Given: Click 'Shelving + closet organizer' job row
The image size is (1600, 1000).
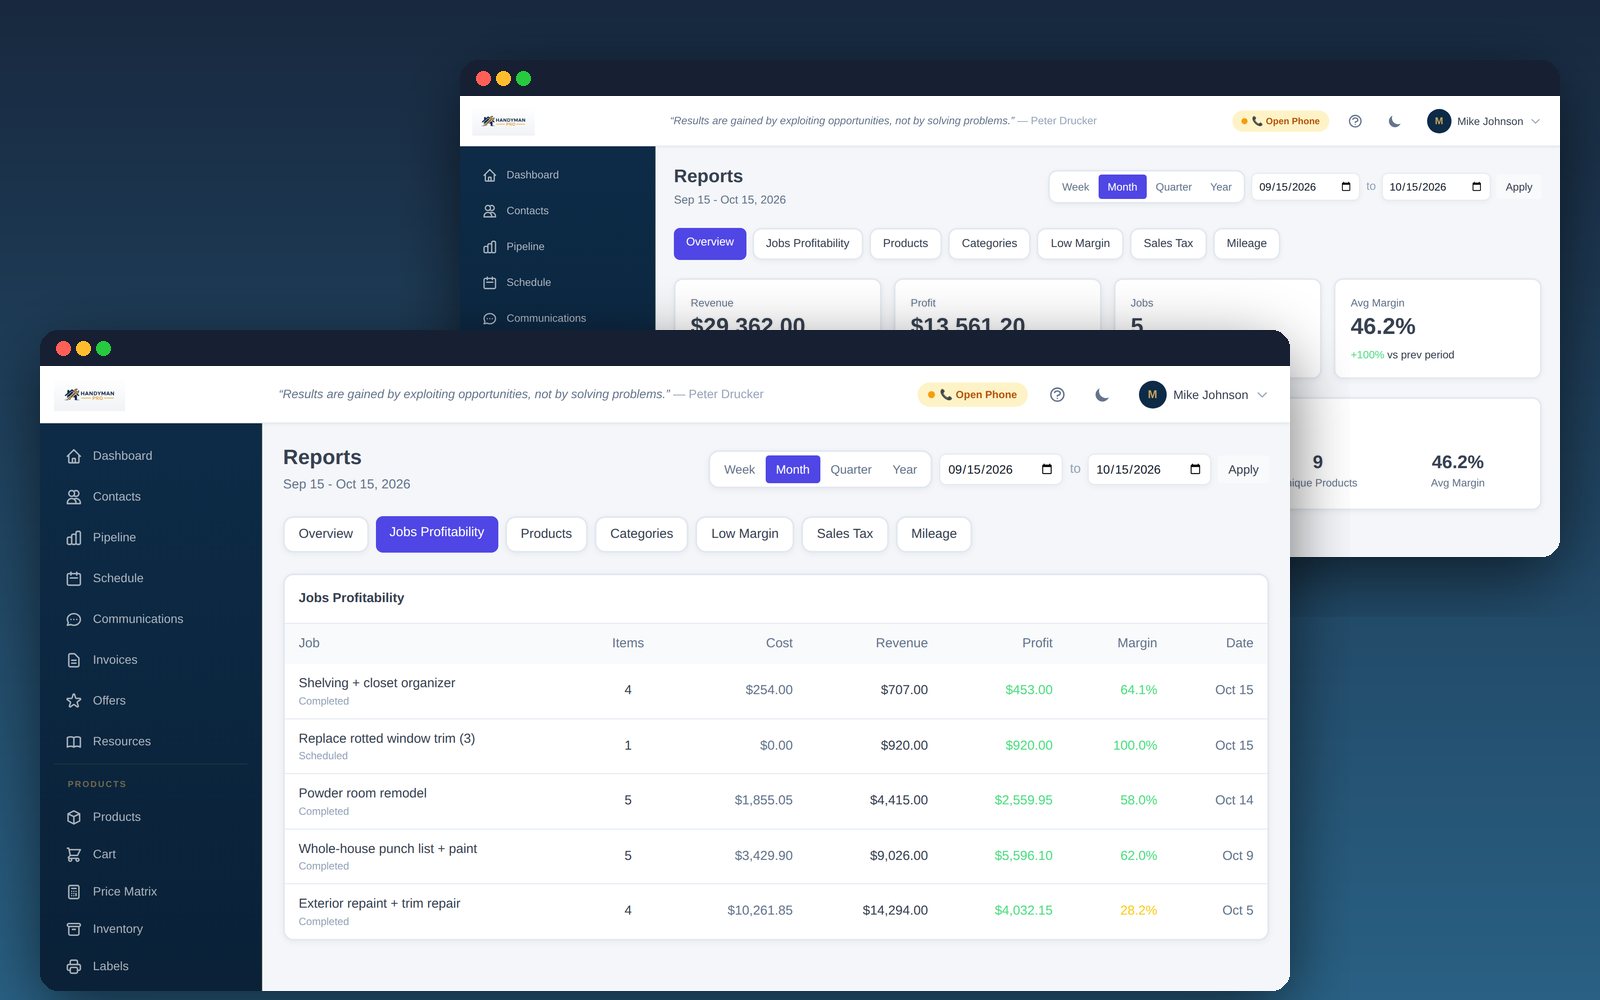Looking at the screenshot, I should (x=776, y=691).
